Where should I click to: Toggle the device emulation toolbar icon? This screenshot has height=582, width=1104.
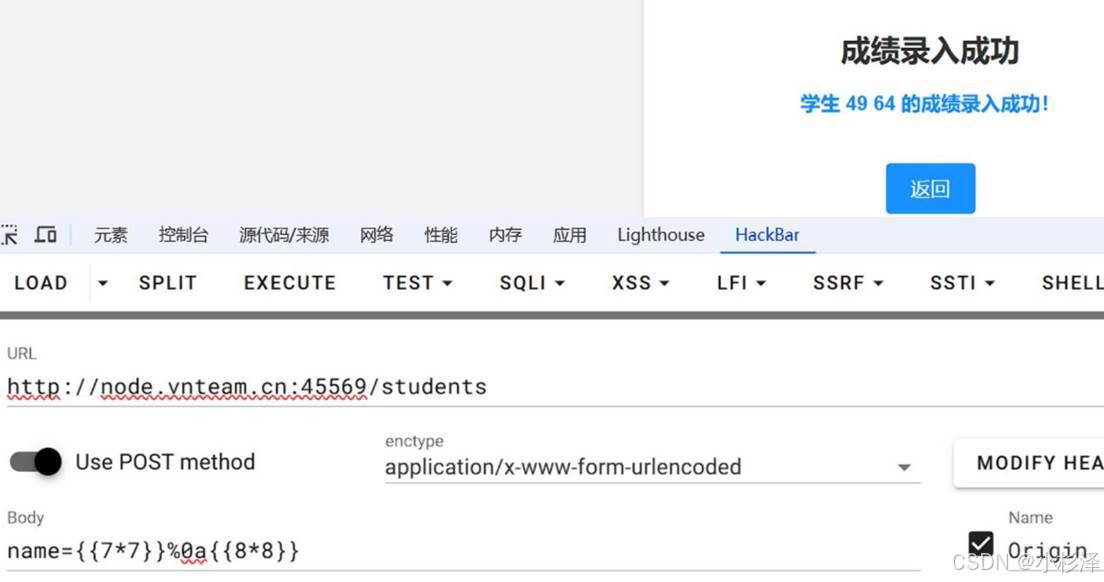click(x=45, y=234)
